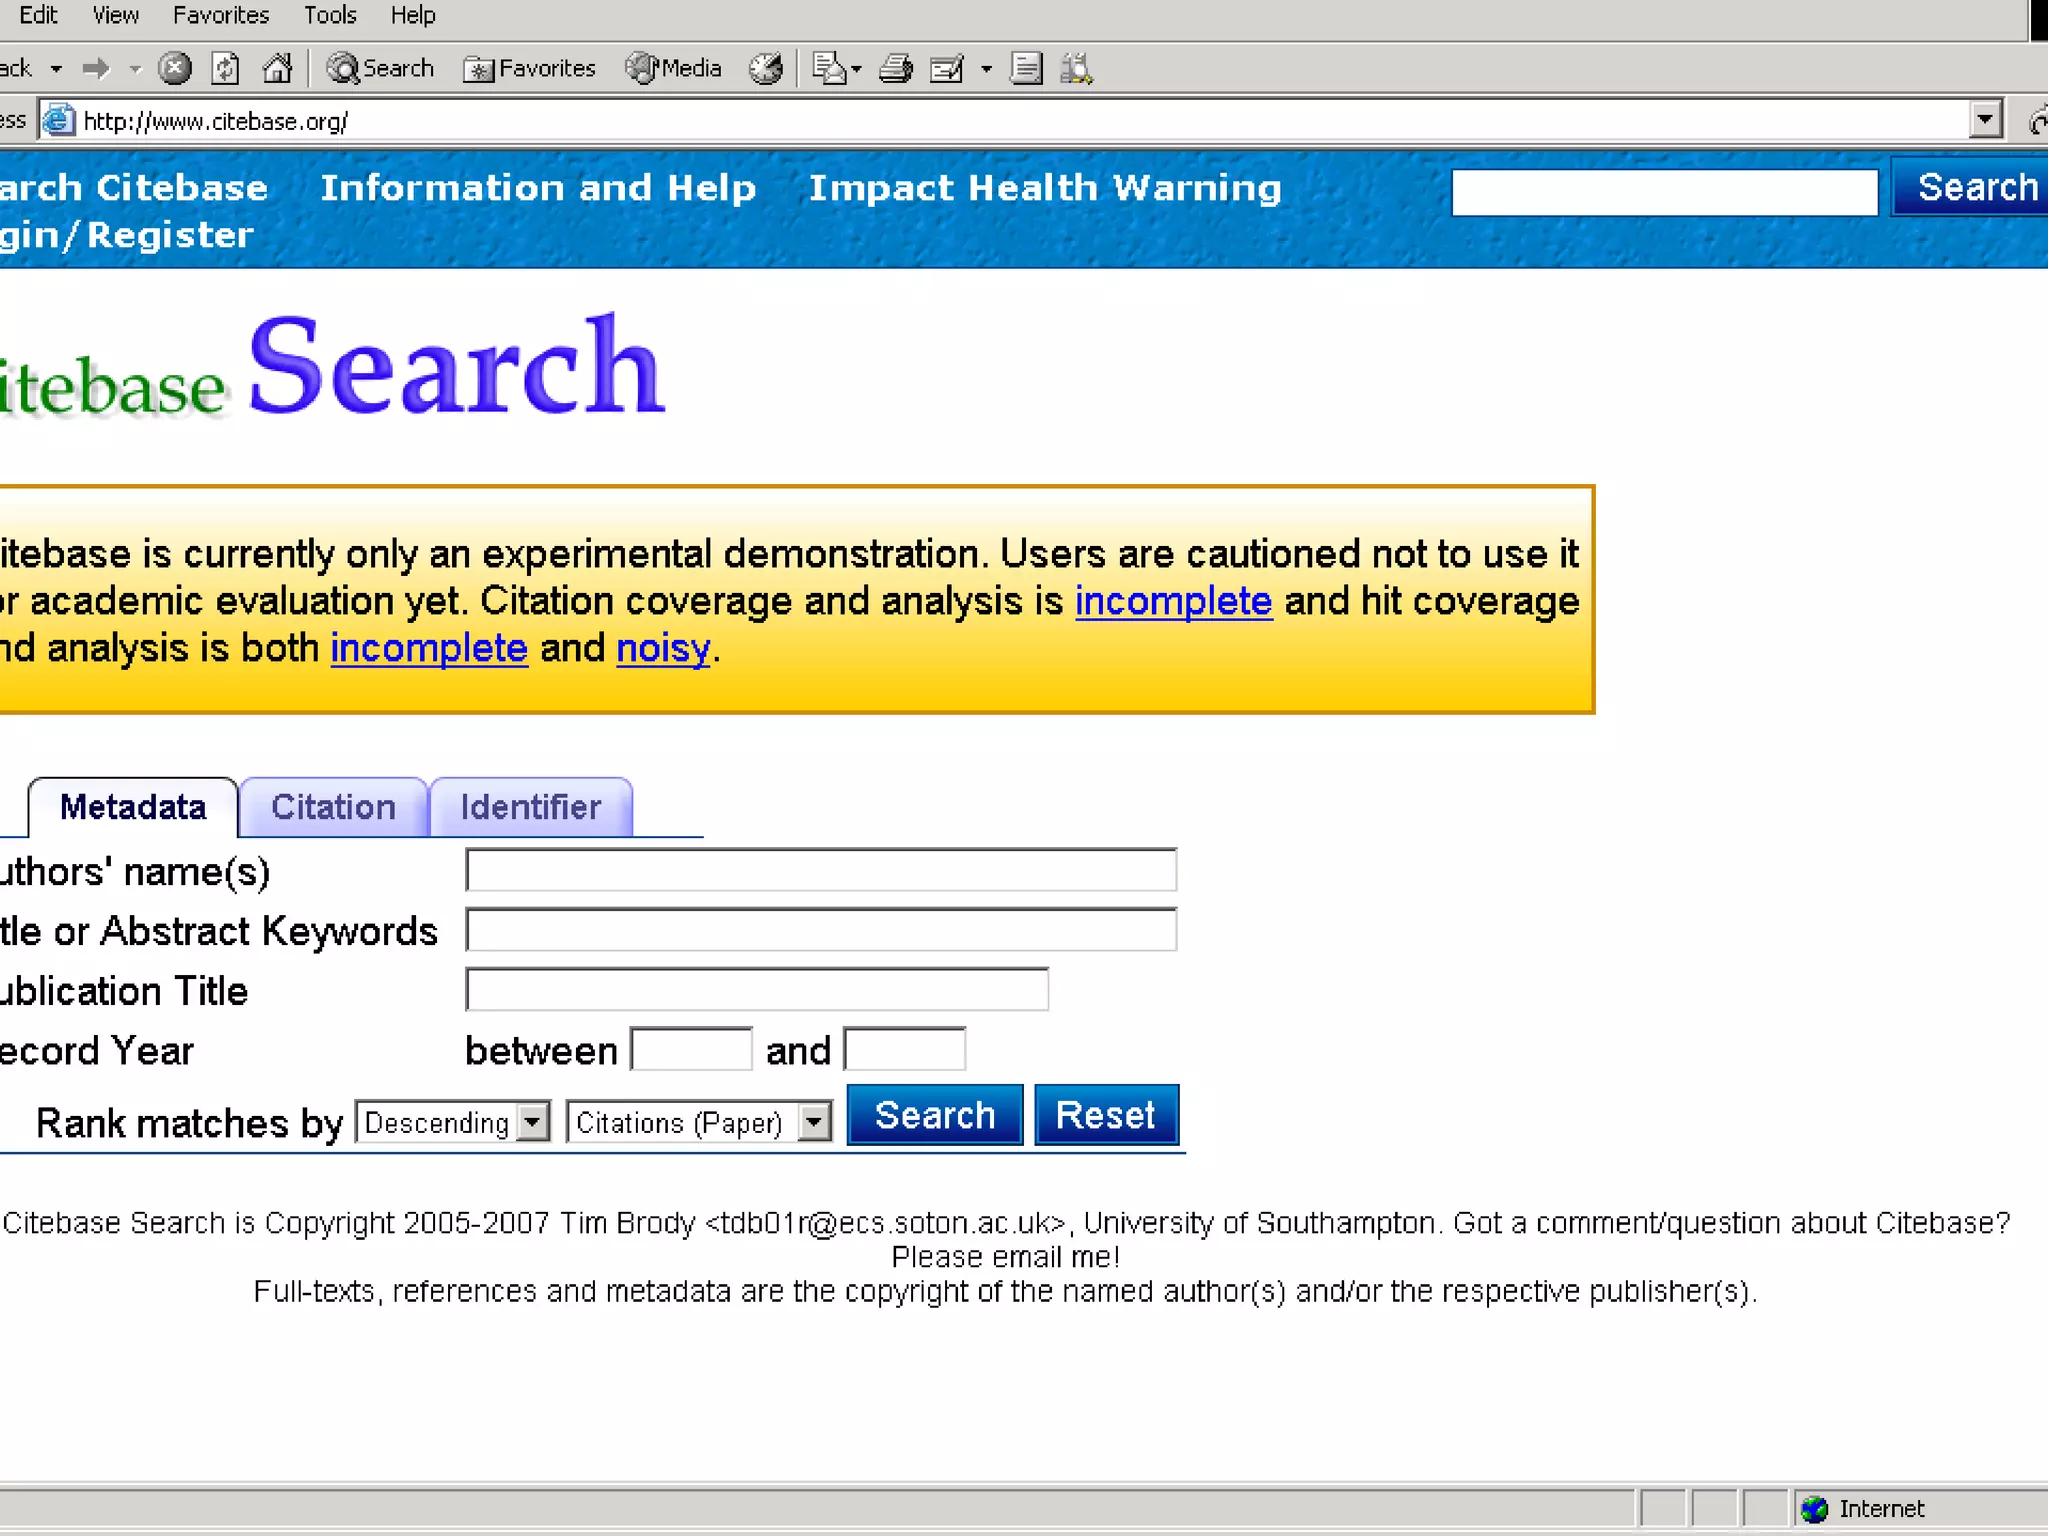Click the Authors' name(s) input field

820,870
